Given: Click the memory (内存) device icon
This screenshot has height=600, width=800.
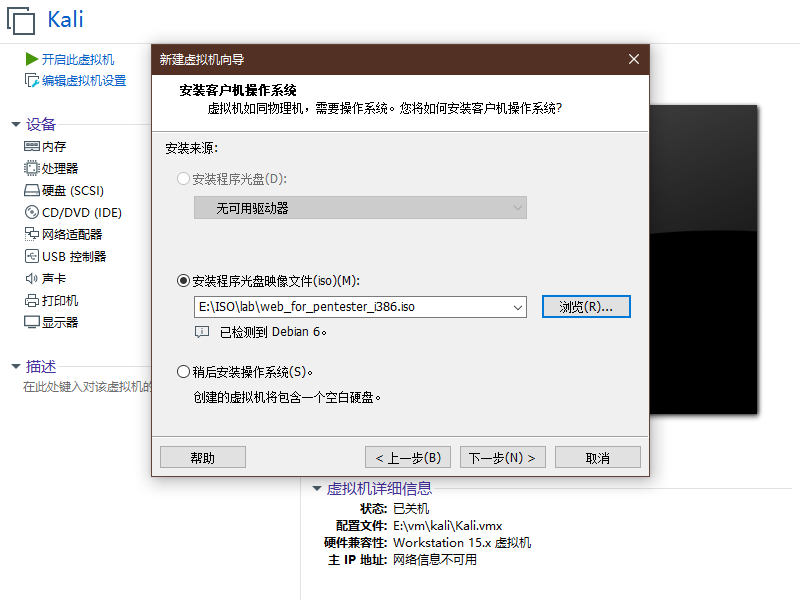Looking at the screenshot, I should 32,147.
